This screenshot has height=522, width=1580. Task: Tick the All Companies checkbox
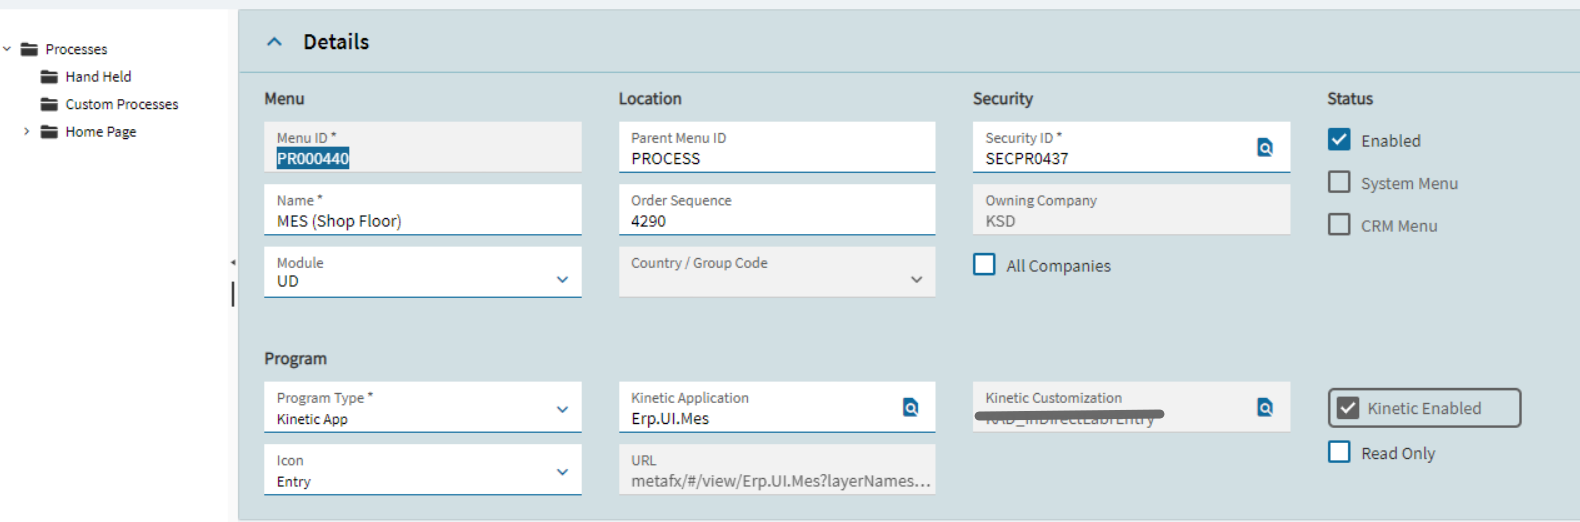click(984, 264)
